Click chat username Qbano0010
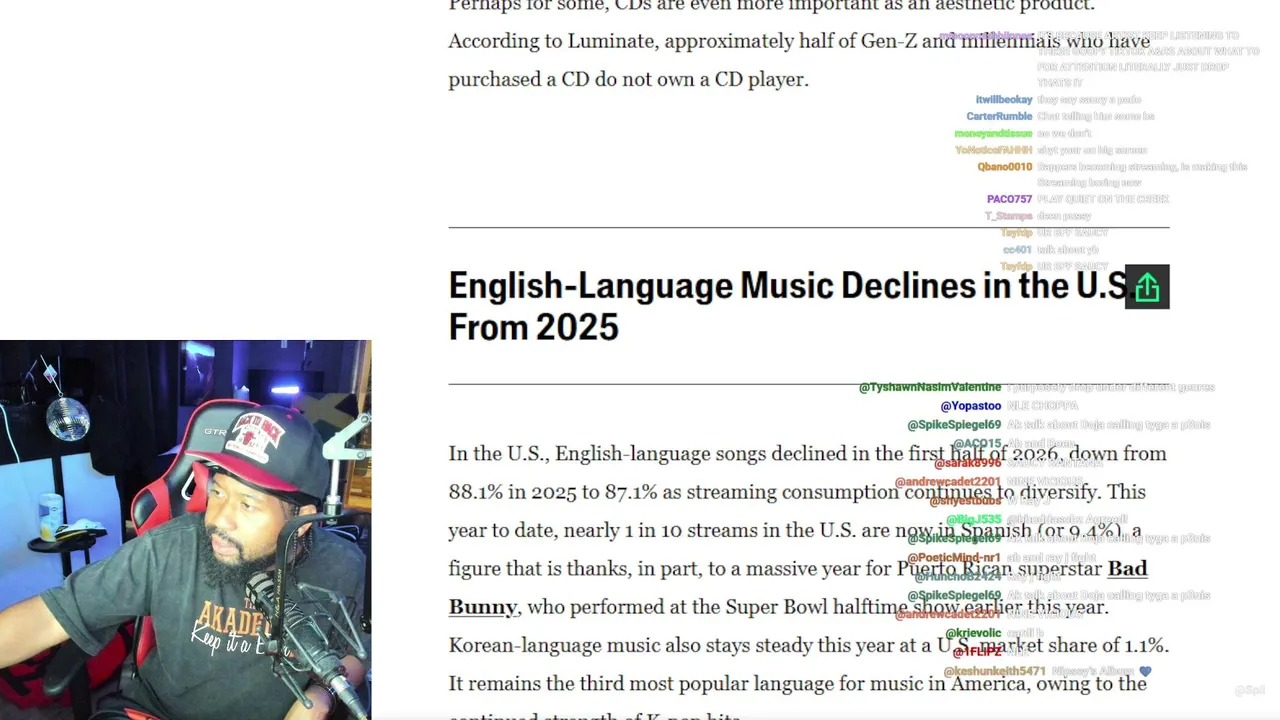 (x=1005, y=167)
